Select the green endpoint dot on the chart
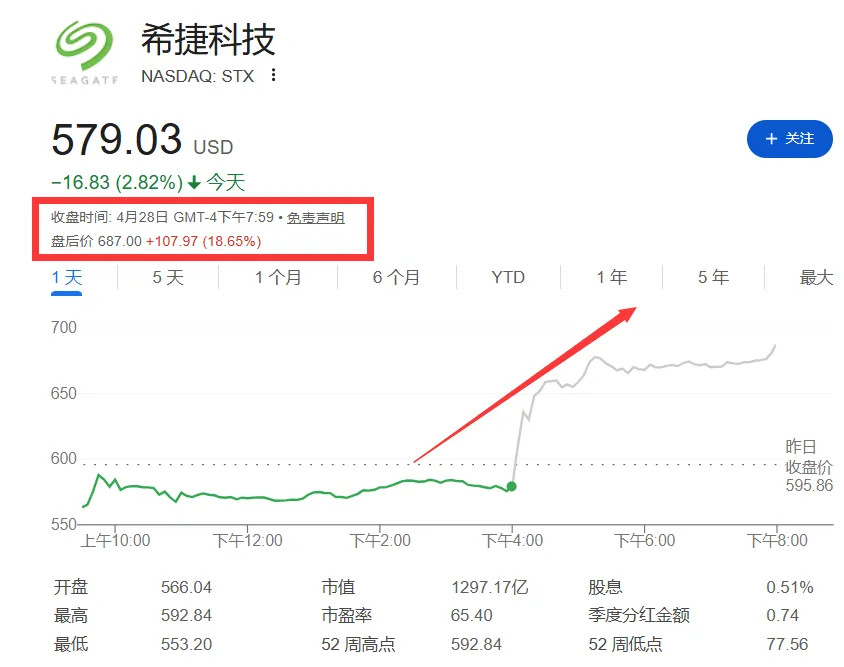The width and height of the screenshot is (844, 667). click(x=510, y=485)
